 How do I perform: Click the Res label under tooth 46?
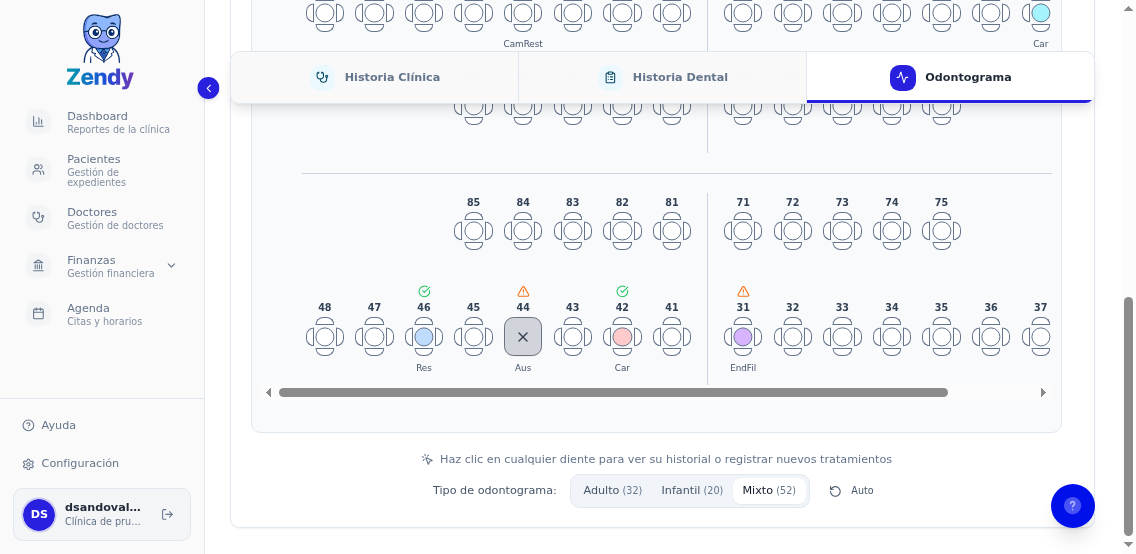(424, 368)
